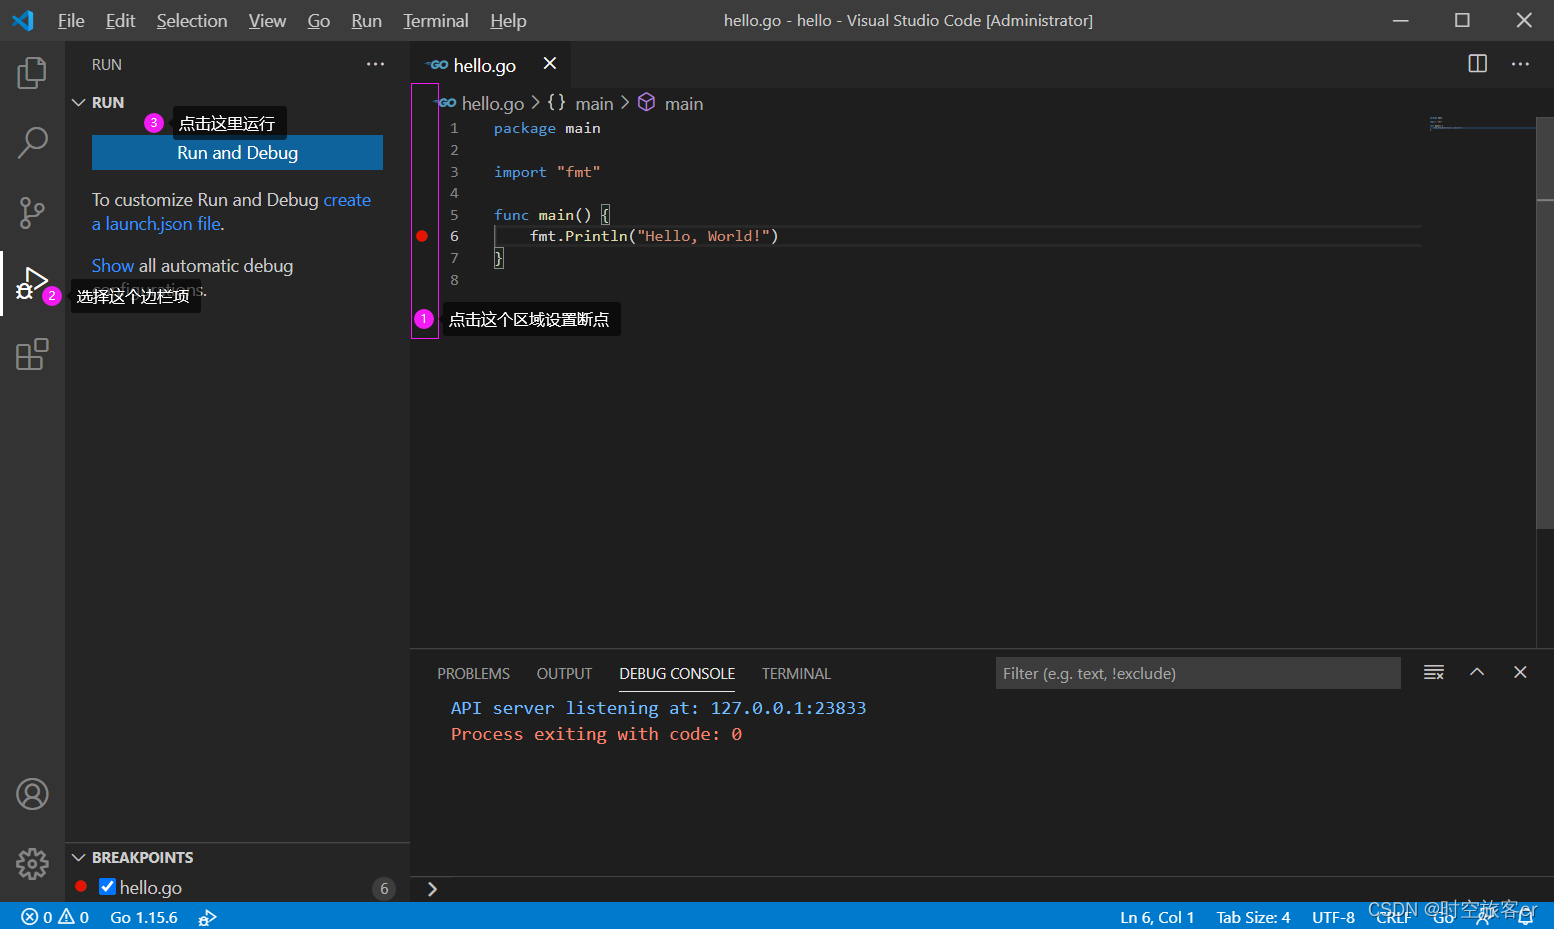Open the Run menu

tap(367, 21)
